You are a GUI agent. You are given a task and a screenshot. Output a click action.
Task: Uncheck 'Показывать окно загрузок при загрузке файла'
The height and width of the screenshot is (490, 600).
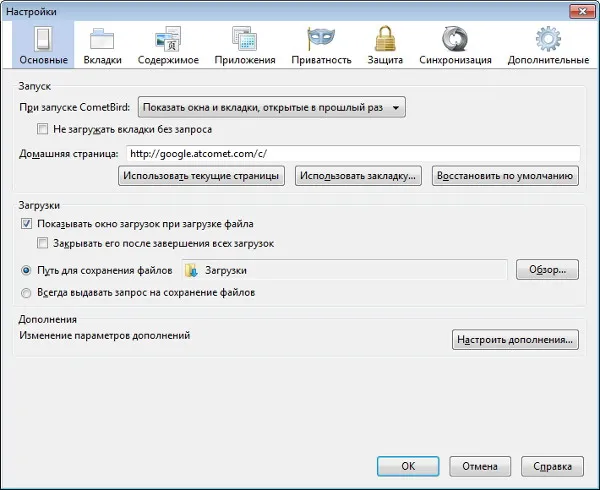click(x=26, y=224)
